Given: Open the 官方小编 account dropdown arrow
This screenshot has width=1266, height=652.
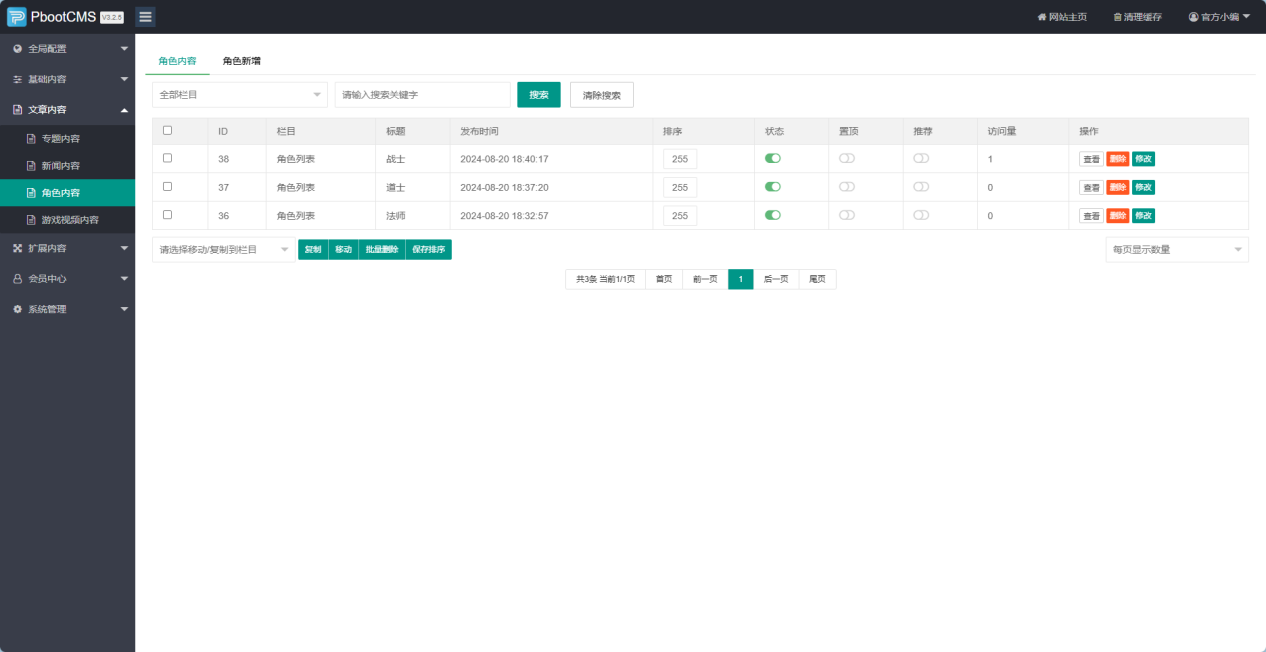Looking at the screenshot, I should pyautogui.click(x=1246, y=16).
